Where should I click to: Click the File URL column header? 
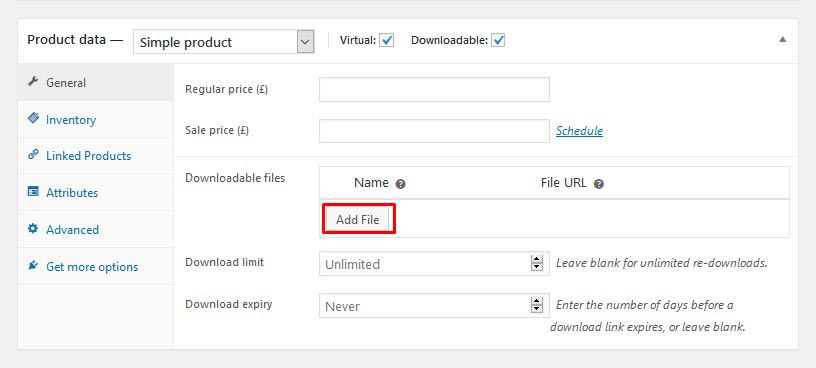click(x=564, y=183)
